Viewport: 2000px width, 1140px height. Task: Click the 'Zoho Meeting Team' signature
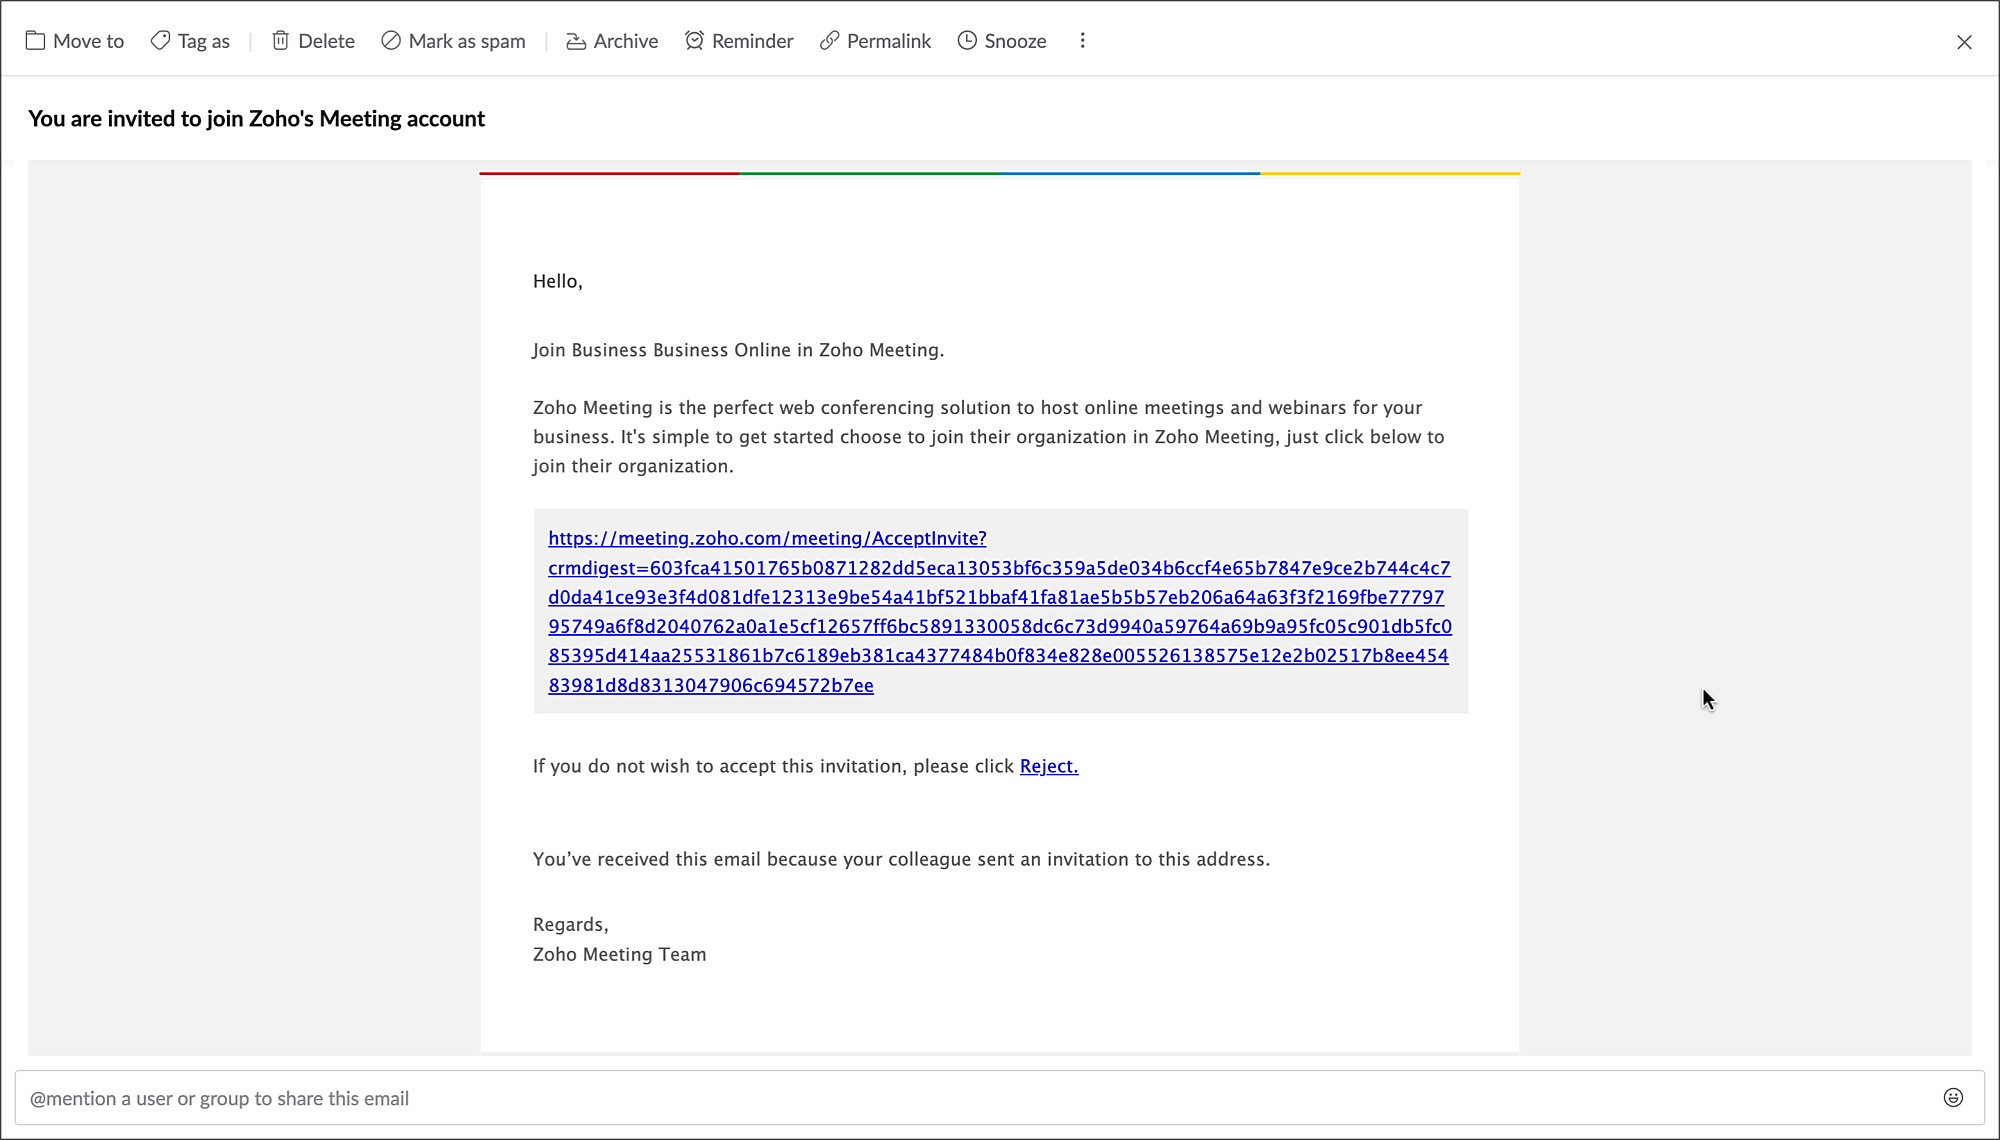[x=619, y=955]
